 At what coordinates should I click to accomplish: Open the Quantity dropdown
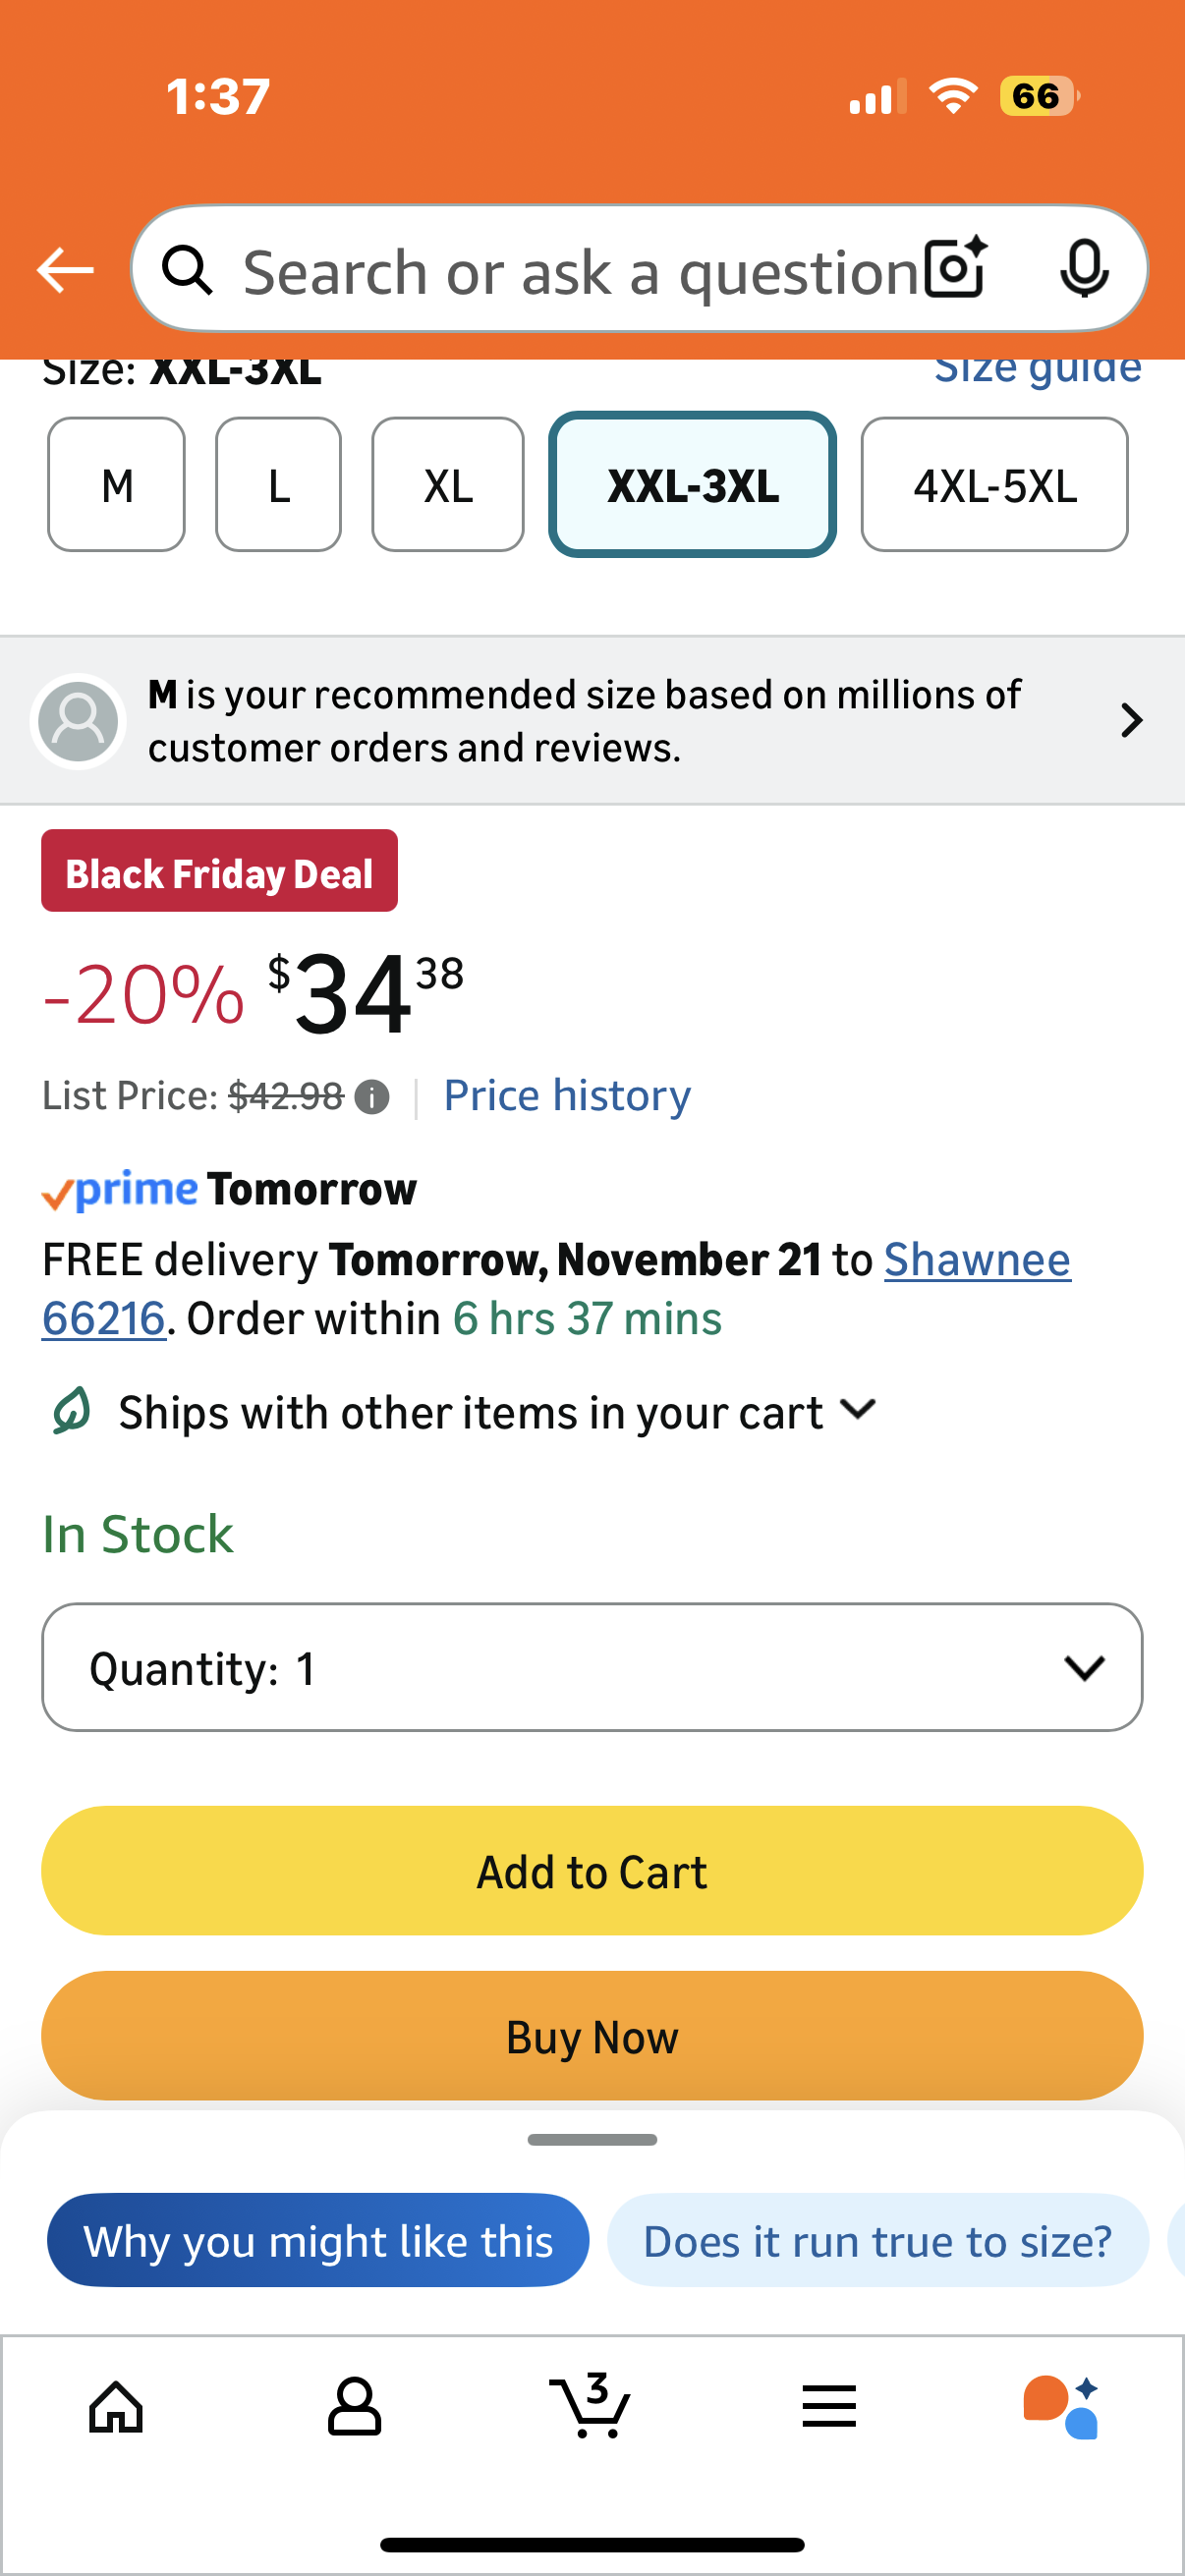point(592,1667)
